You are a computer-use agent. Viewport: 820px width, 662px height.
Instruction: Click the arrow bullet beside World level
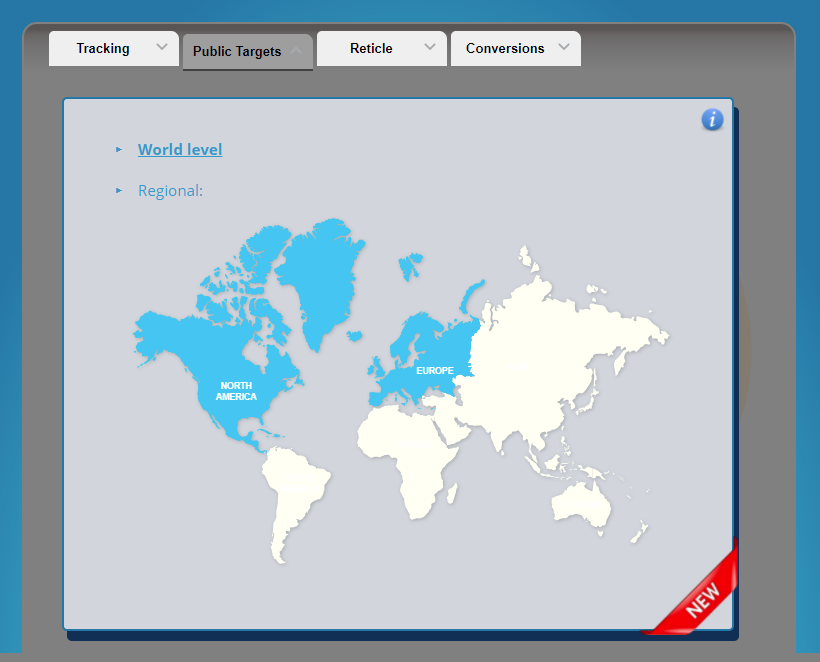119,150
